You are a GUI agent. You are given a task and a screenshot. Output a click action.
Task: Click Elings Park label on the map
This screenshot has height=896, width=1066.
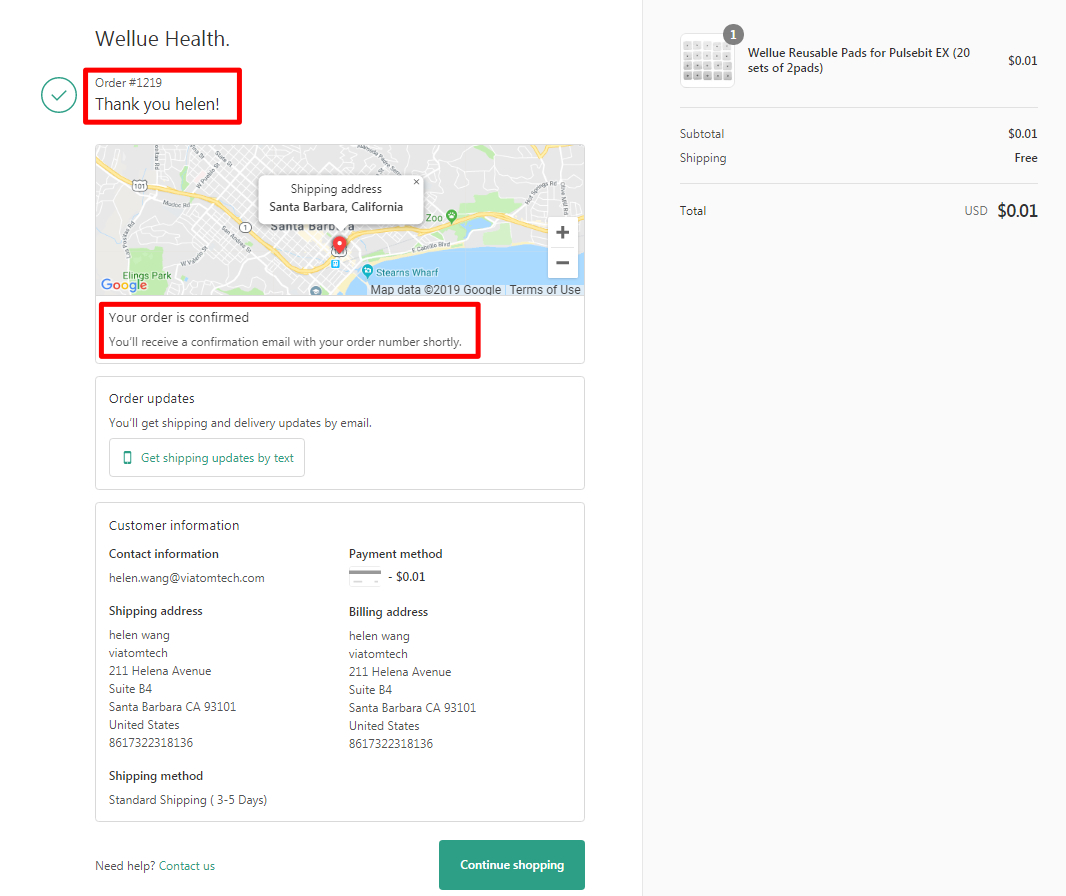coord(147,275)
